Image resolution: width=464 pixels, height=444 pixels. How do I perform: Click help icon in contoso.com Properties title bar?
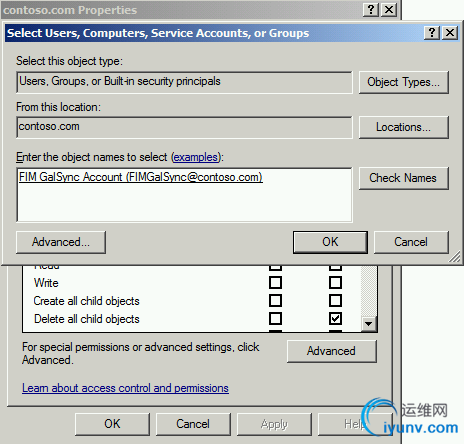371,10
